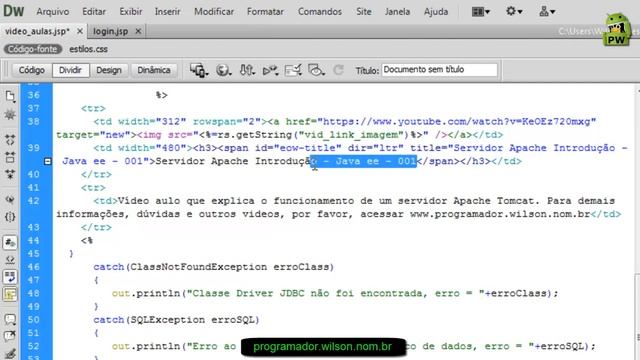Open the Modificar menu
Screen dimensions: 640x360
[x=214, y=11]
